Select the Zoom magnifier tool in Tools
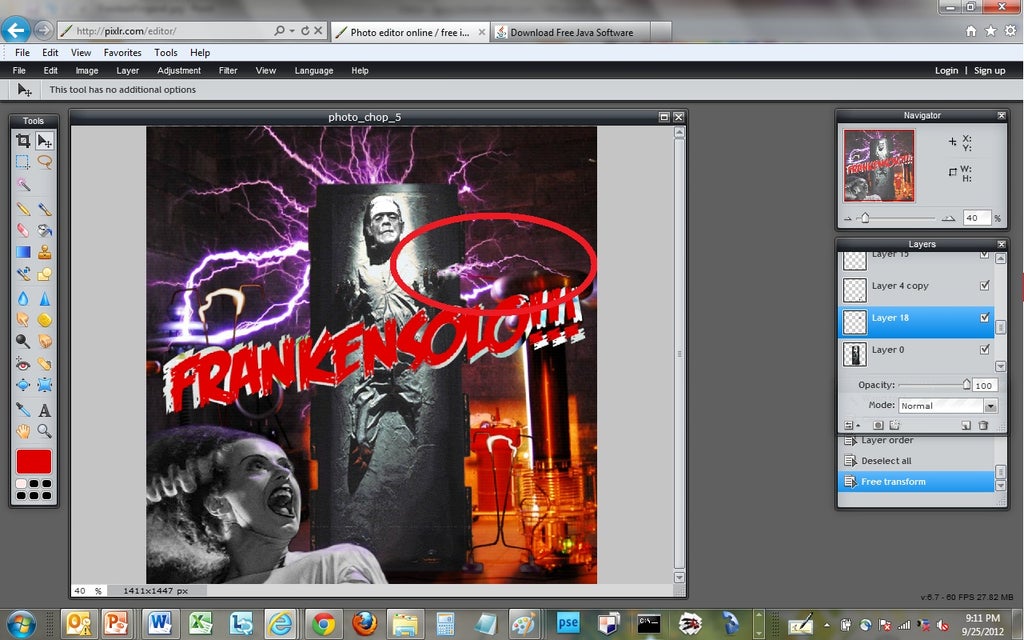Viewport: 1024px width, 640px height. [44, 431]
